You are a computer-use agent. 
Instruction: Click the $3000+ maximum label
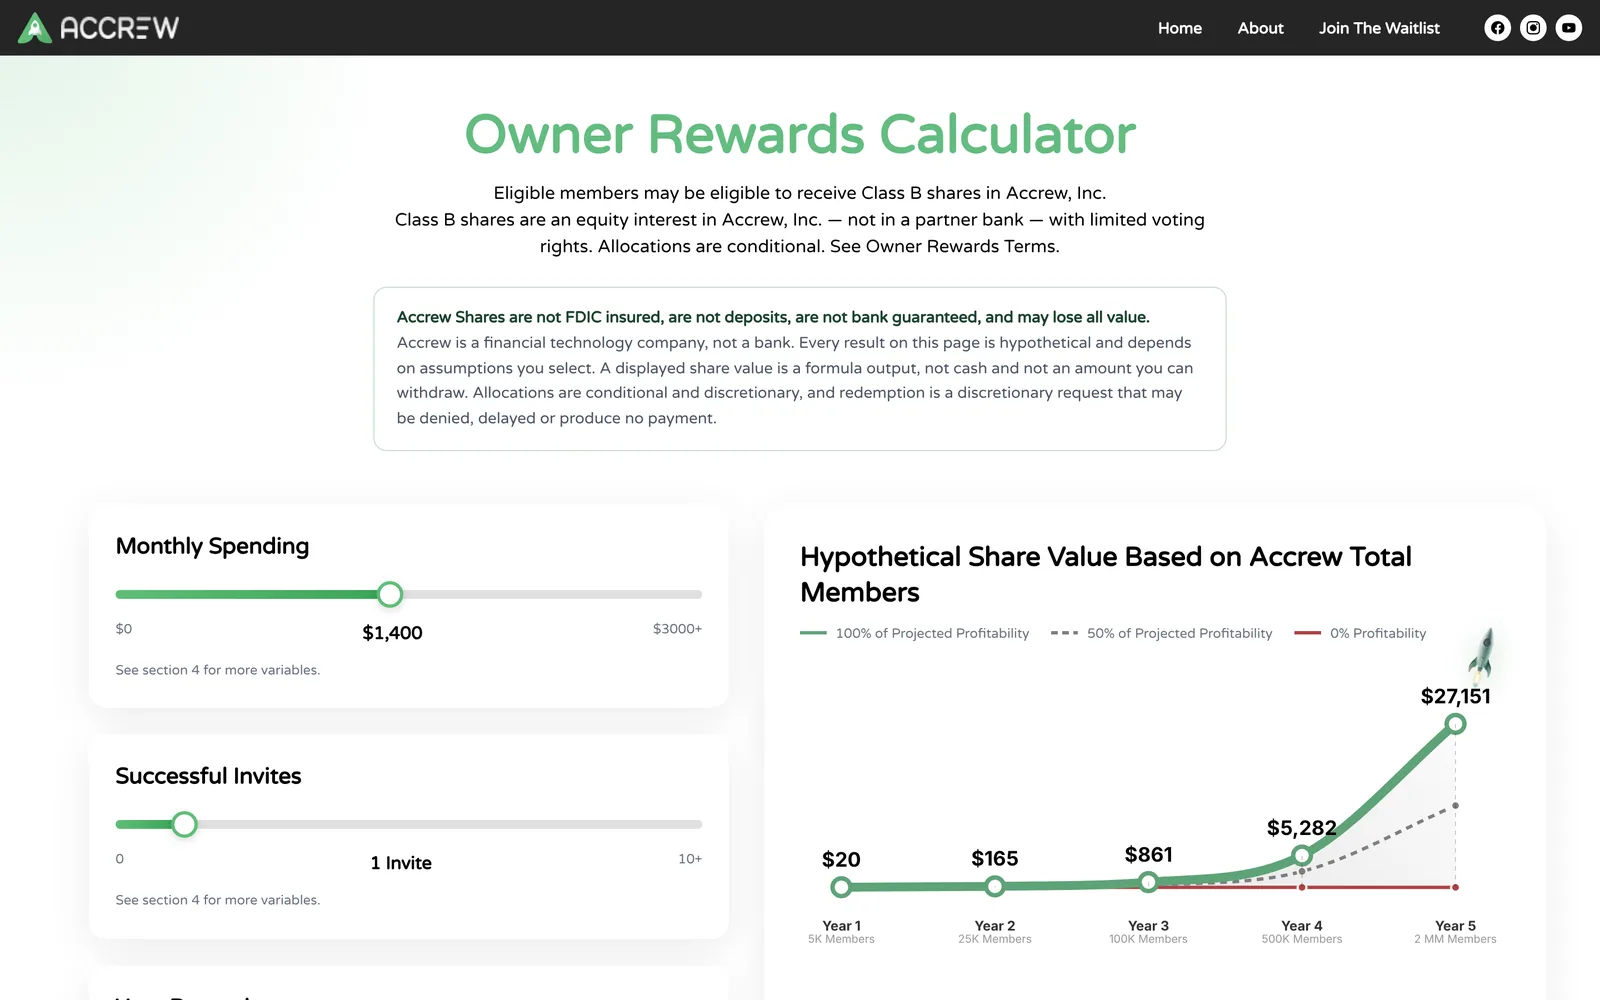pyautogui.click(x=677, y=629)
